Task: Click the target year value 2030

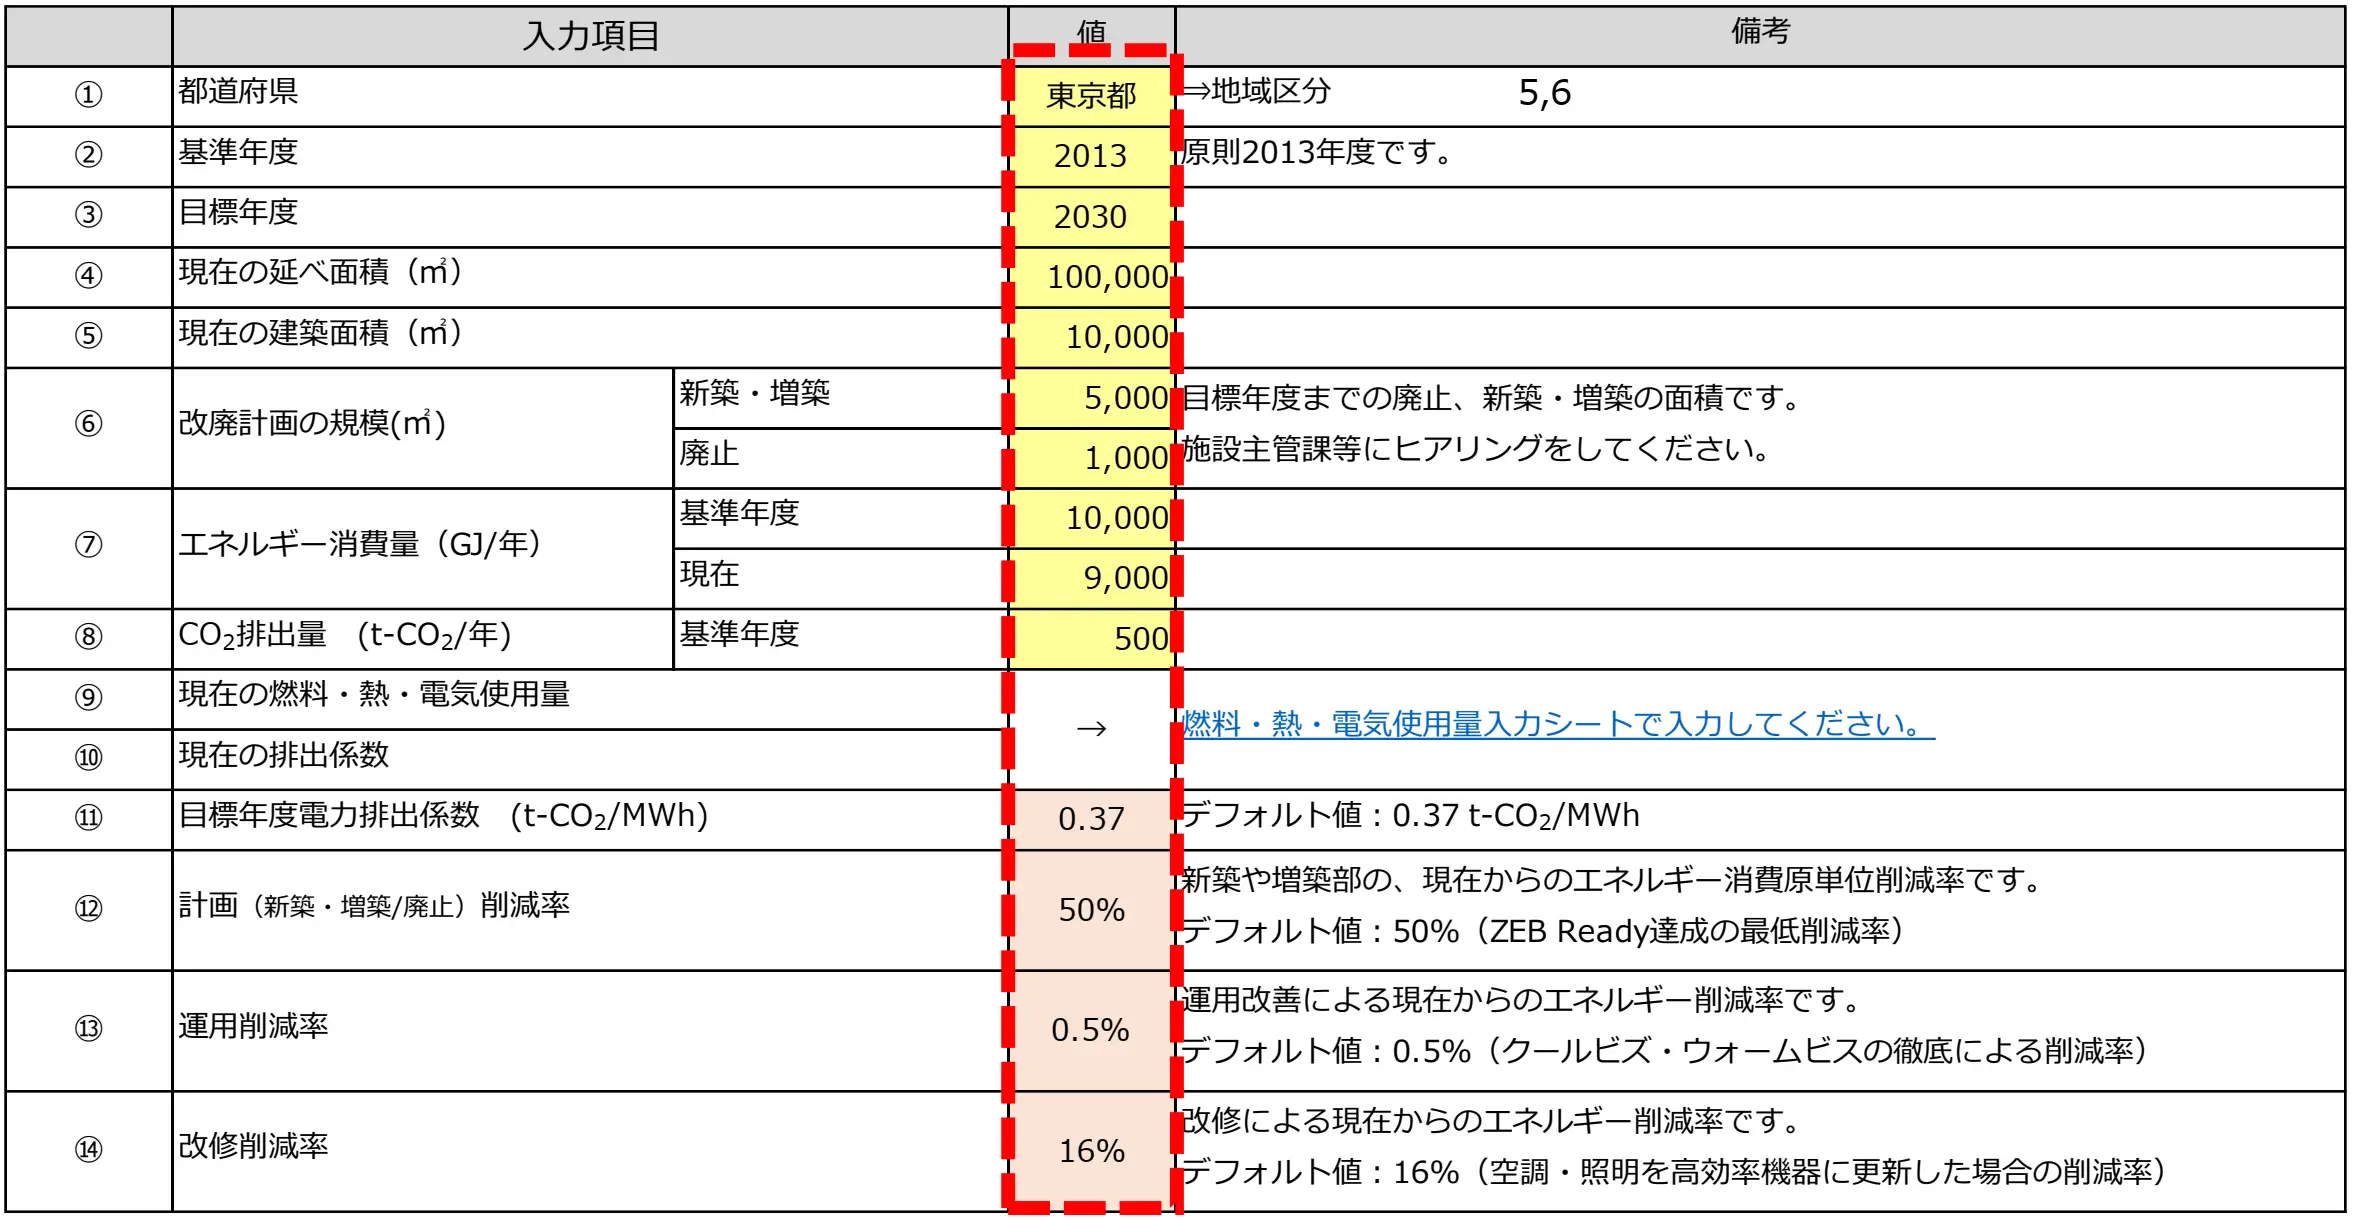Action: pos(1091,217)
